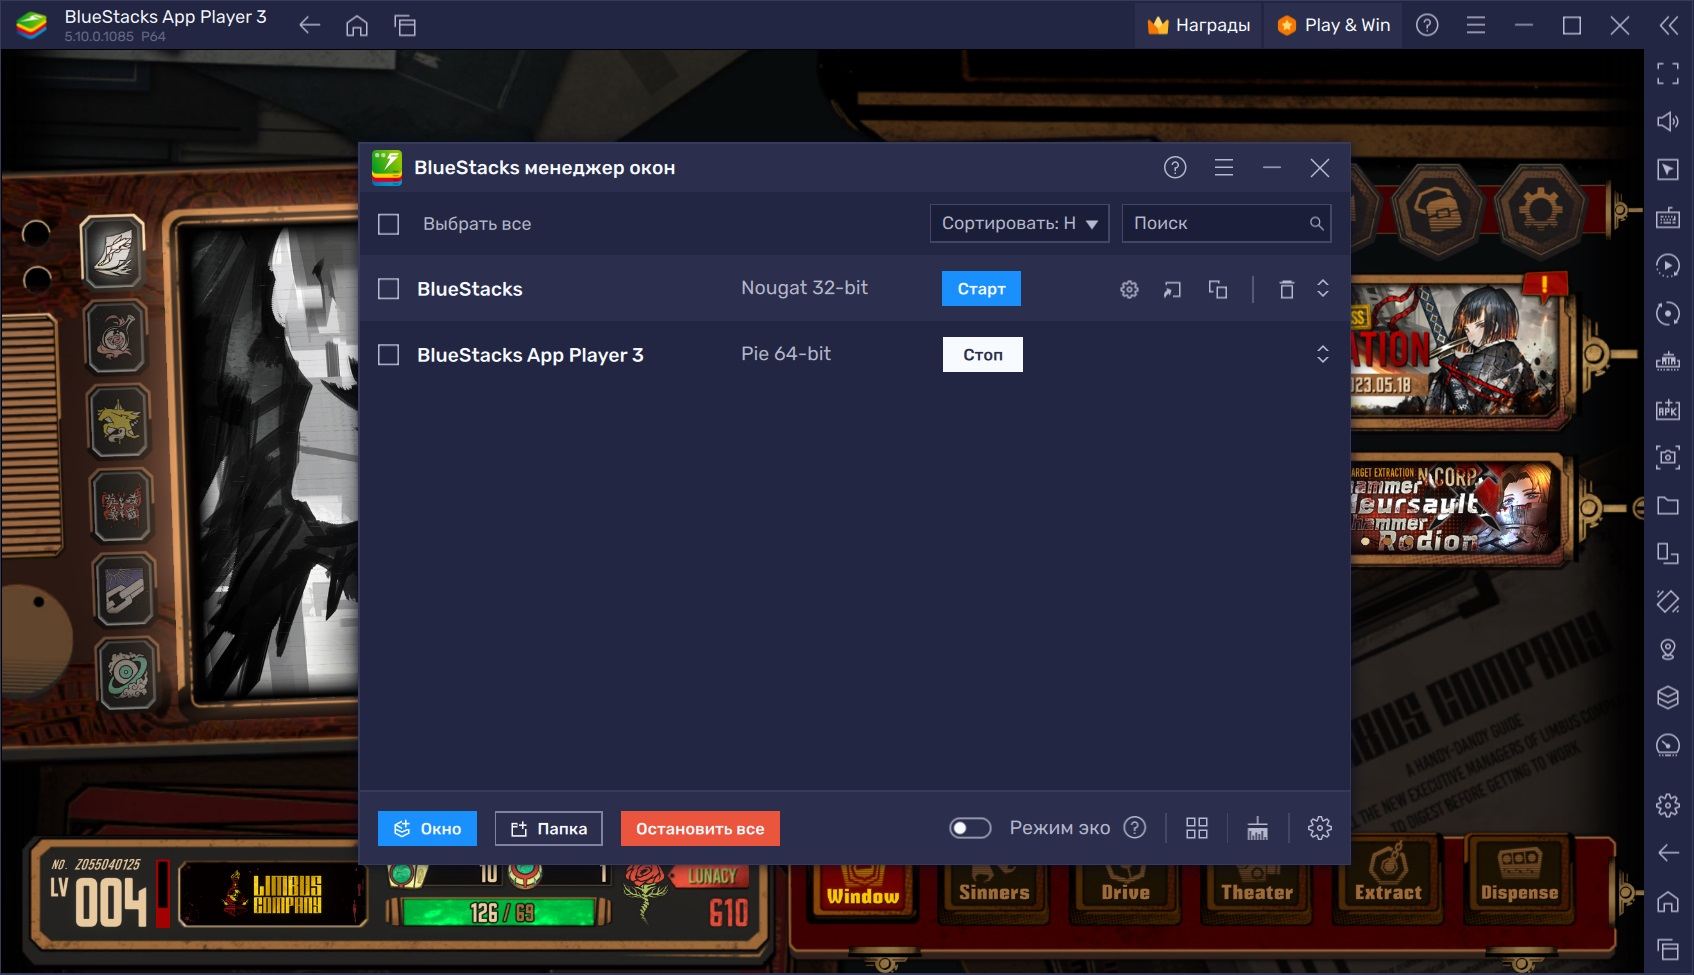Open media folder in sidebar
The width and height of the screenshot is (1694, 975).
1668,505
